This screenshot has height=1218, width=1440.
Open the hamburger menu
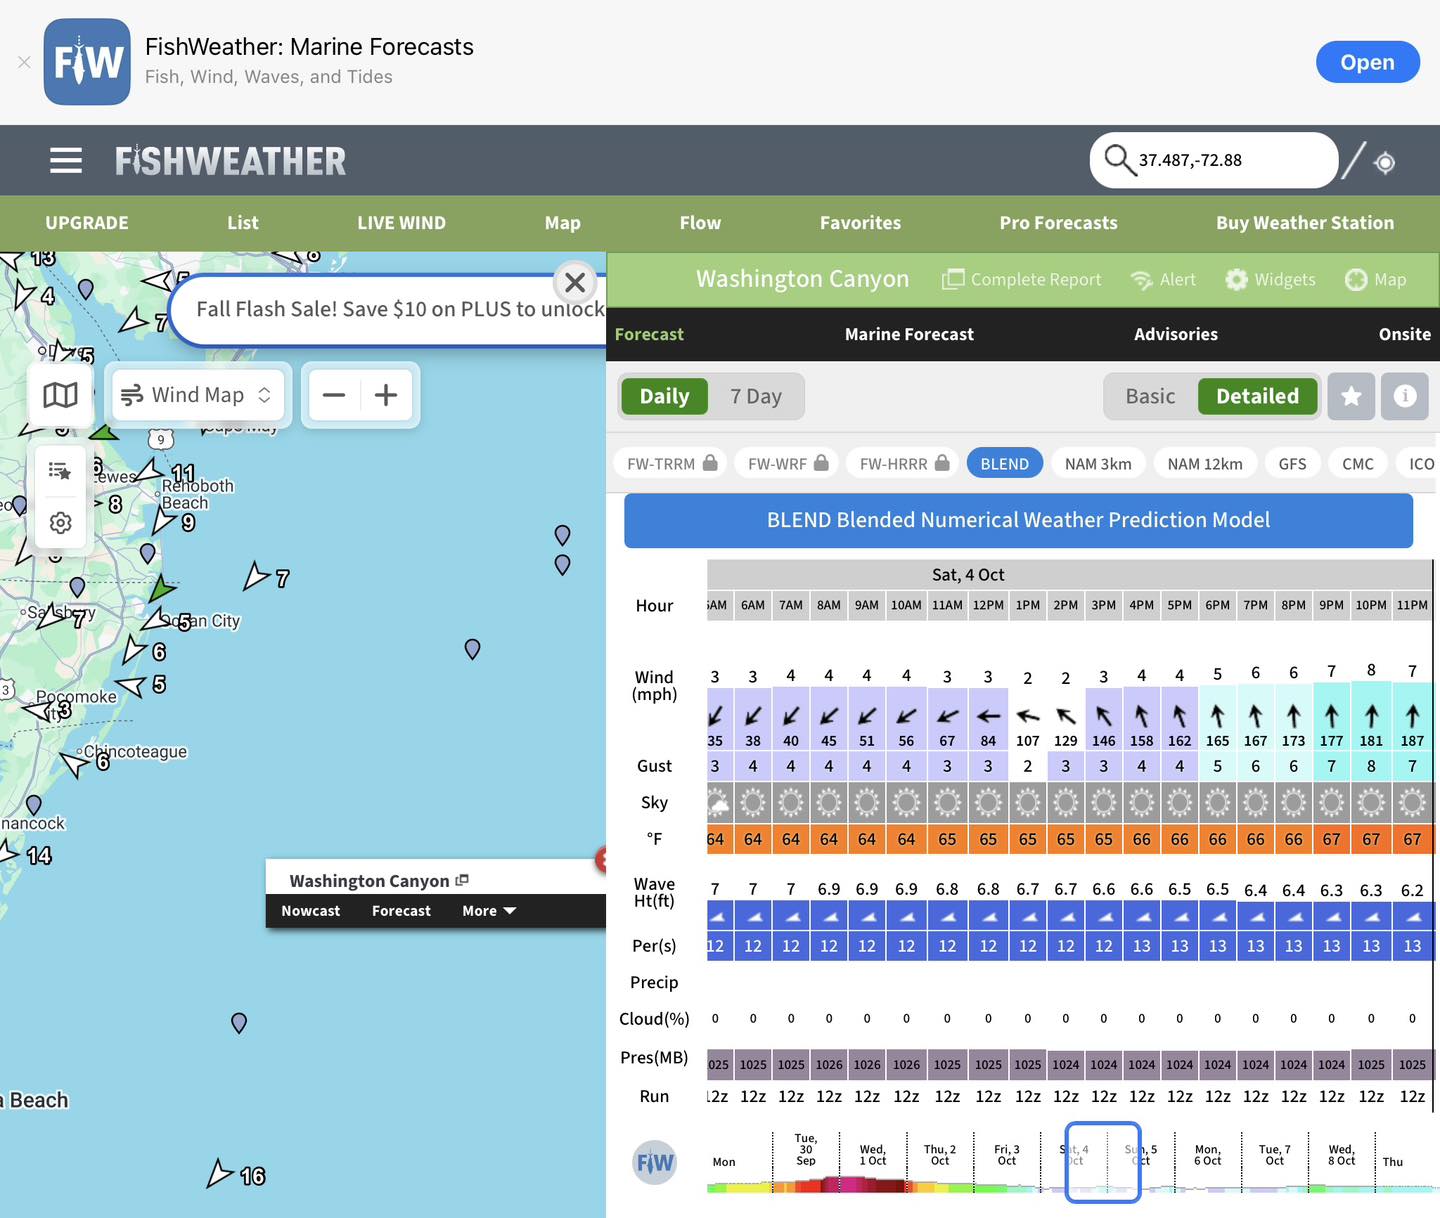point(66,160)
